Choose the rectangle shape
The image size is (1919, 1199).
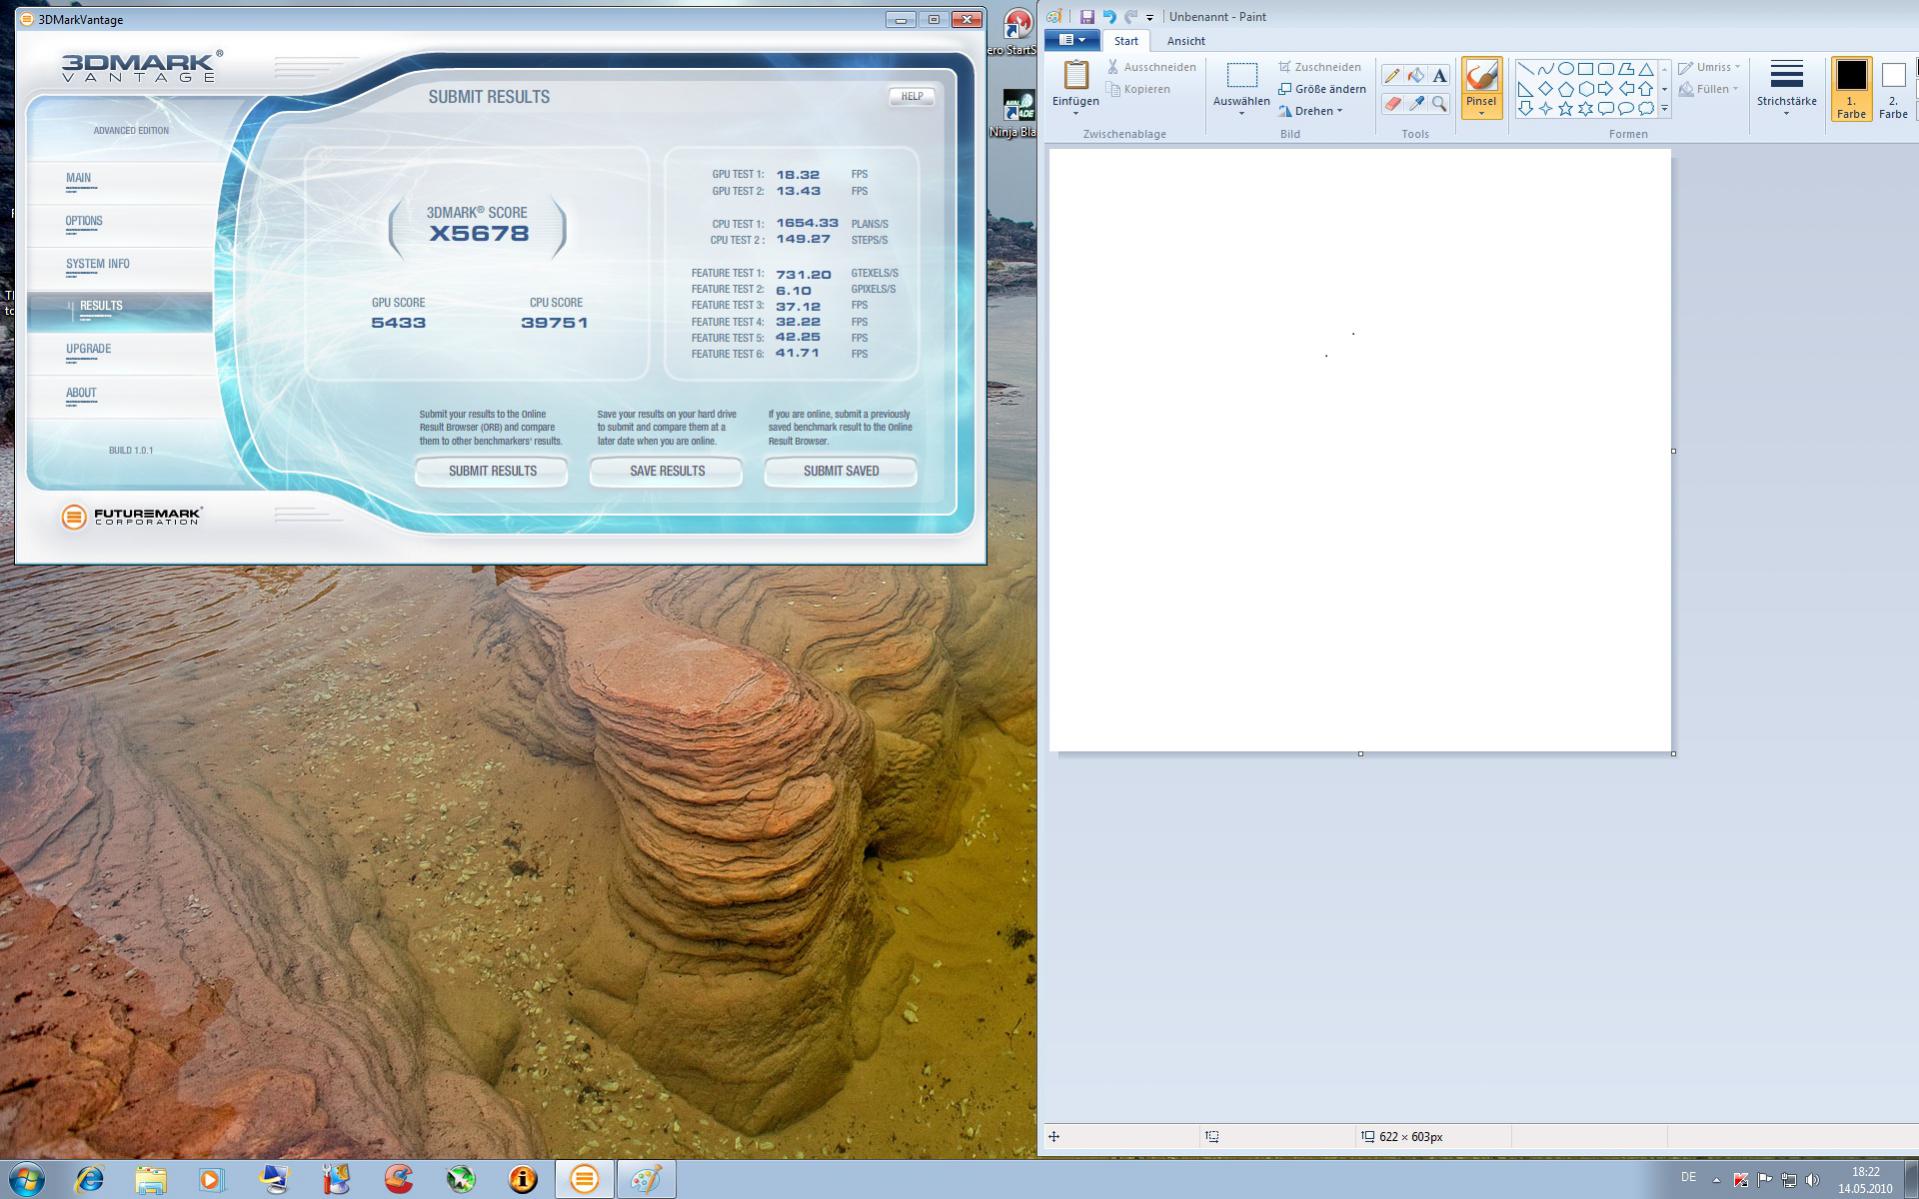1586,69
